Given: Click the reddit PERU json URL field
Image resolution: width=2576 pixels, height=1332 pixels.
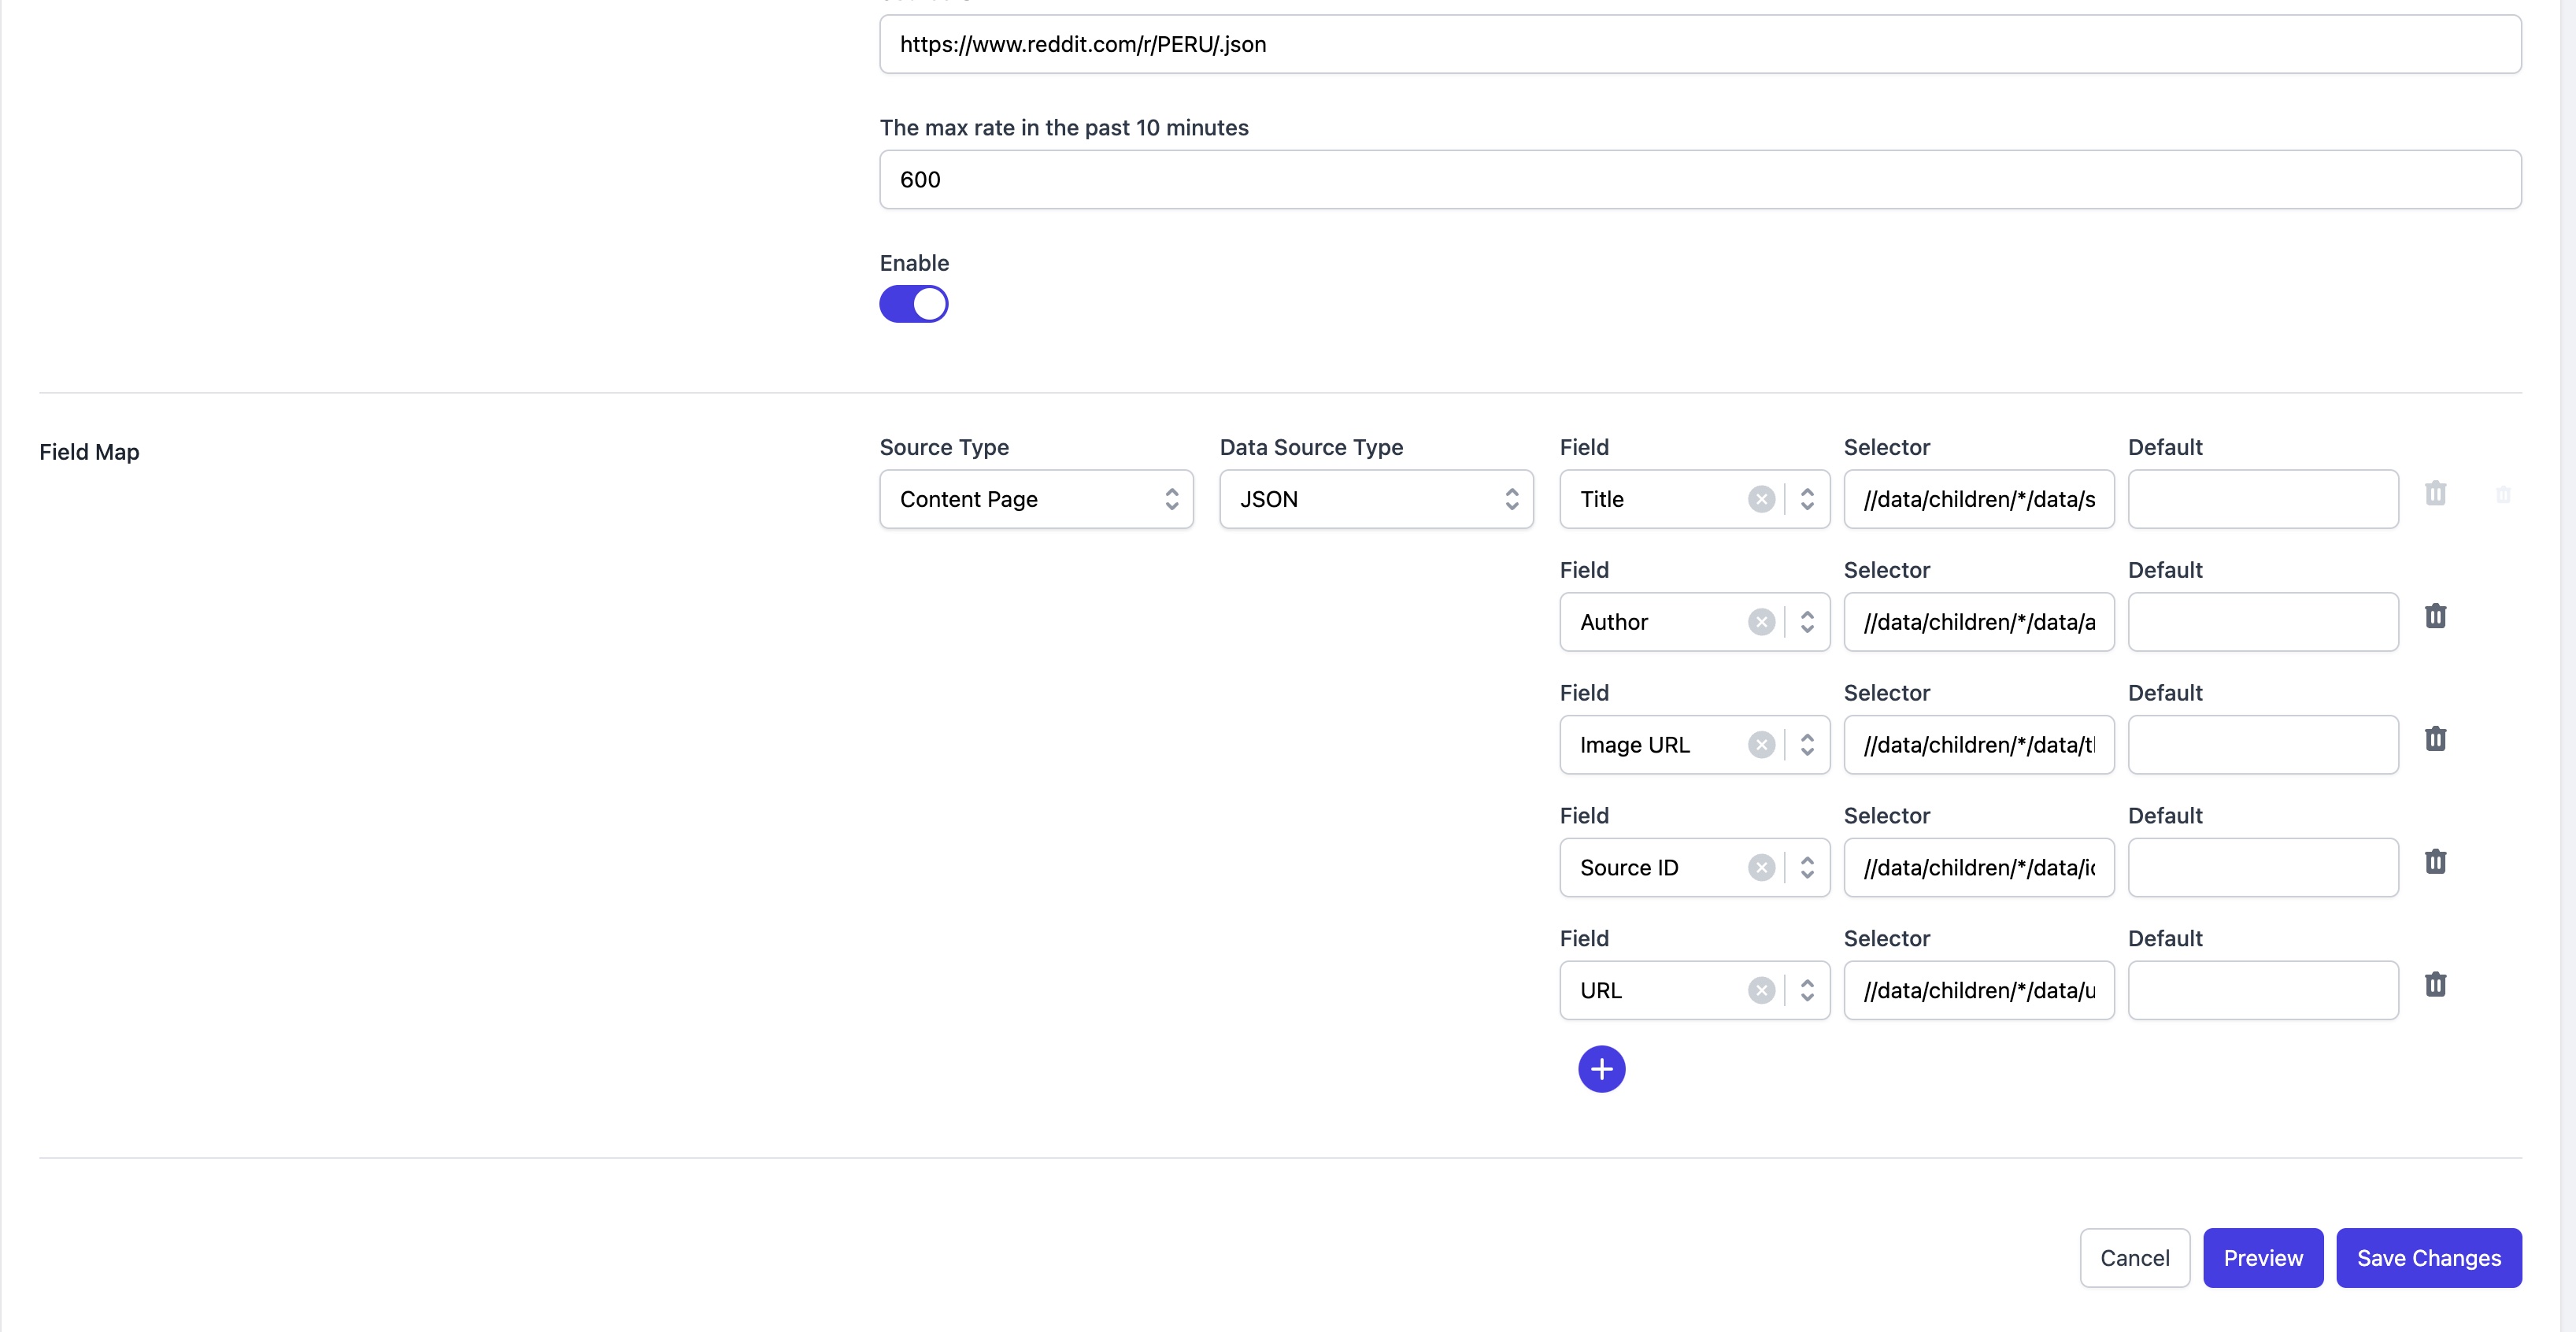Looking at the screenshot, I should (1700, 44).
